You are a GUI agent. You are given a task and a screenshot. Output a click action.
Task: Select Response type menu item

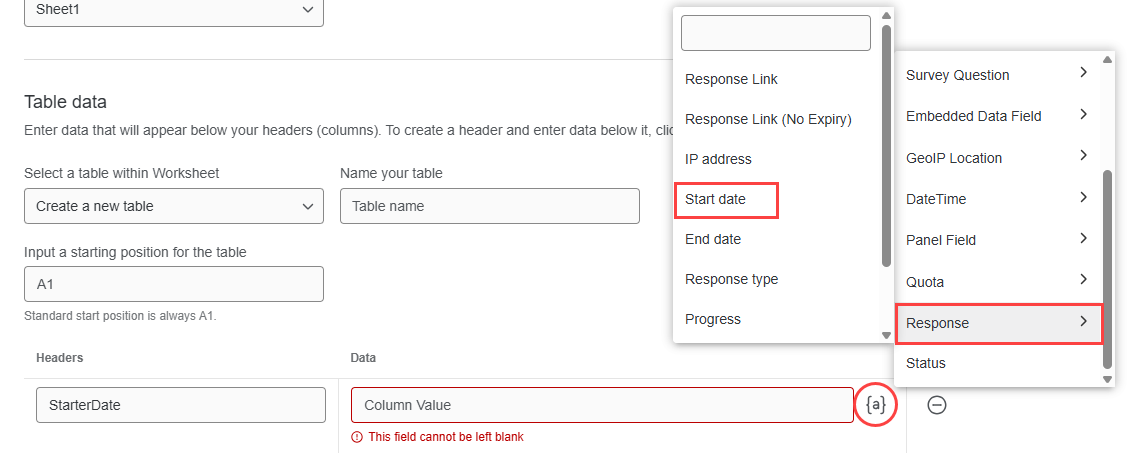point(732,279)
